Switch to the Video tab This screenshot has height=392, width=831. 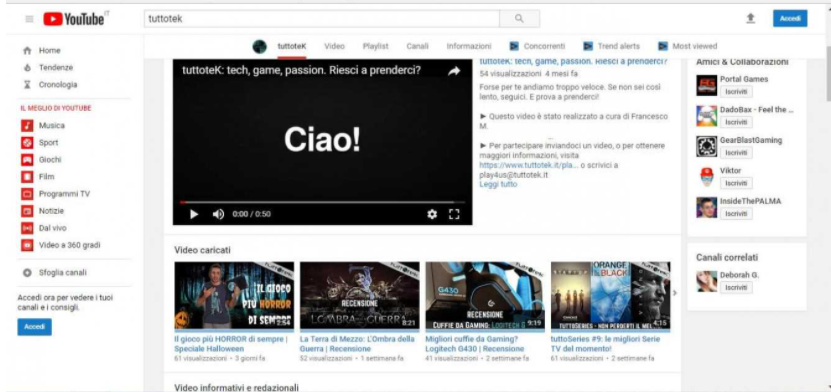(x=334, y=47)
